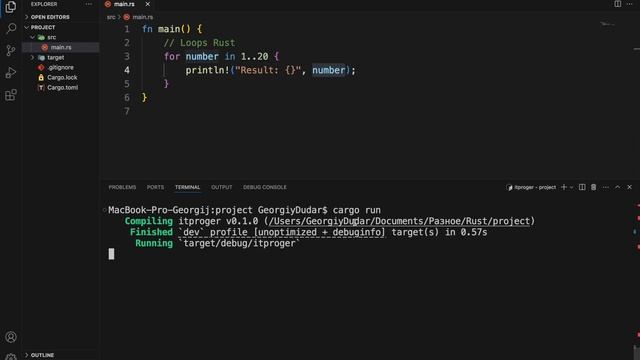
Task: Switch to the Problems tab
Action: click(x=122, y=187)
